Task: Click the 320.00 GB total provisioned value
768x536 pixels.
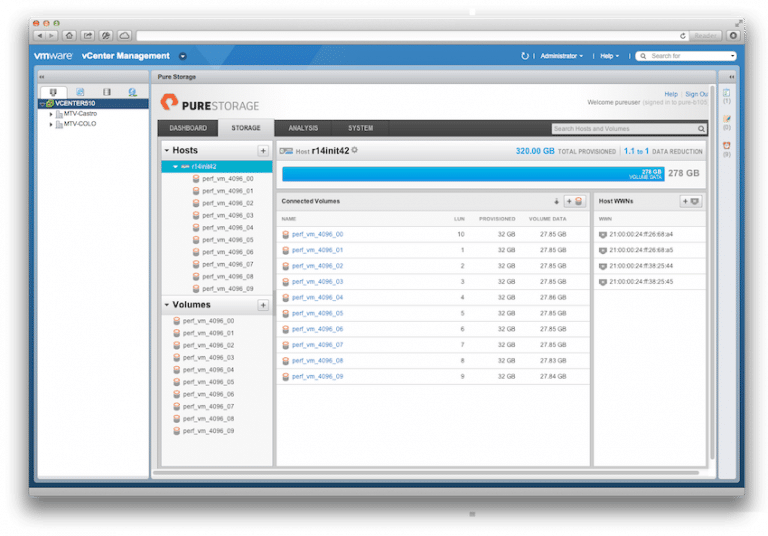Action: click(535, 151)
